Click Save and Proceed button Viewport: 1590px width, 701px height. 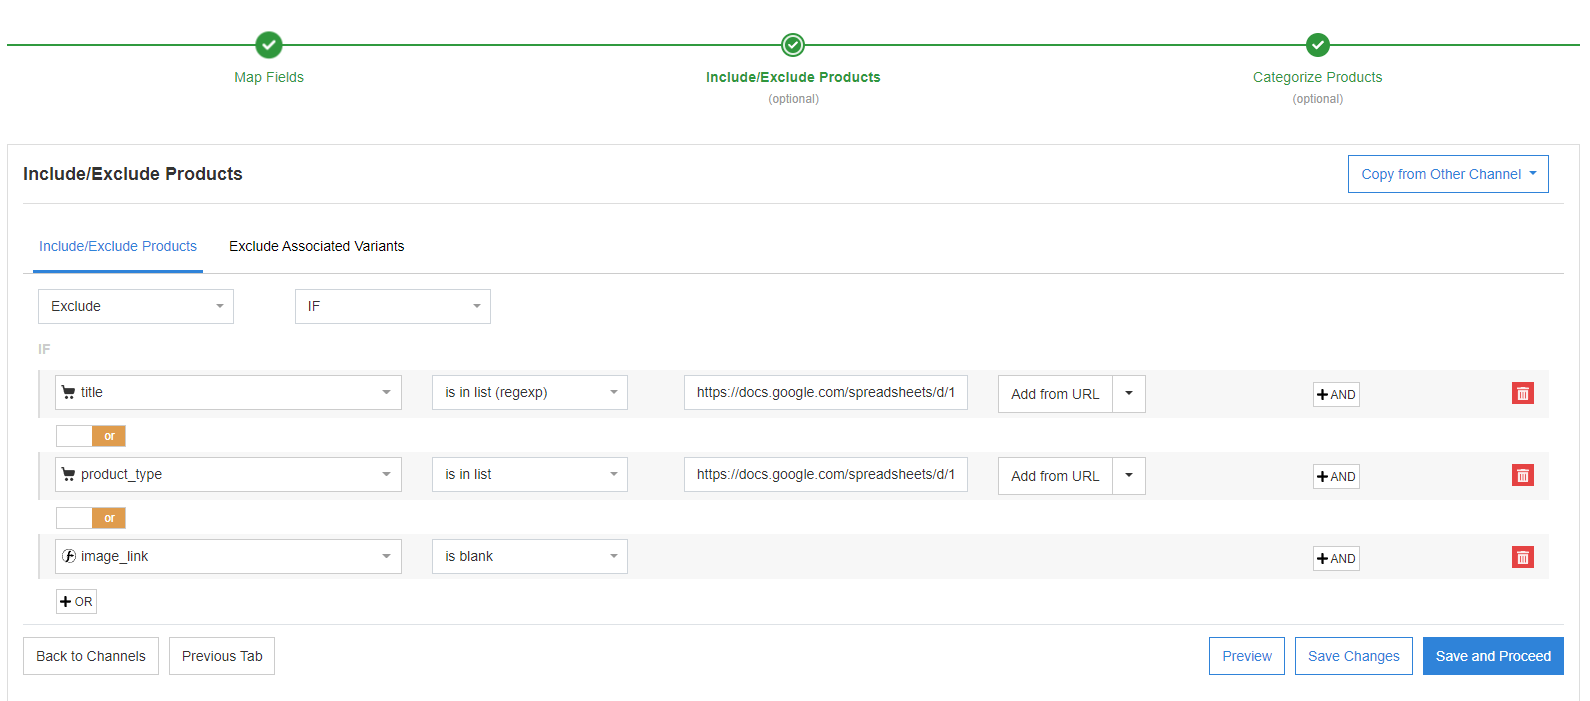[x=1492, y=657]
